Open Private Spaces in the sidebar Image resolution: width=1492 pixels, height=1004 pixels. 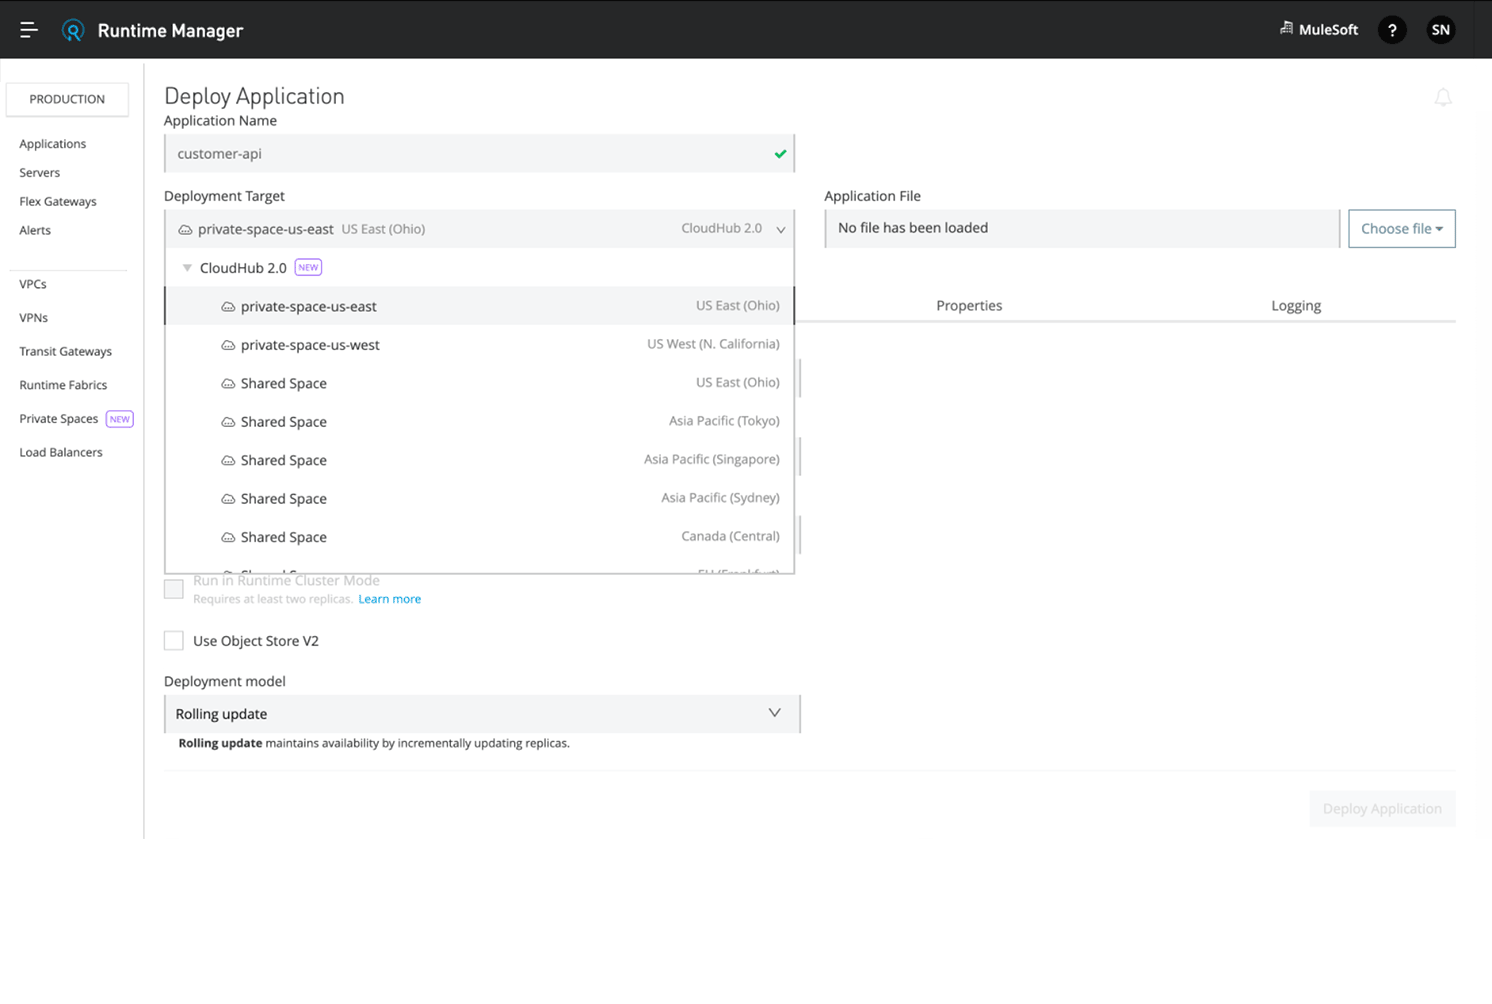pos(58,419)
